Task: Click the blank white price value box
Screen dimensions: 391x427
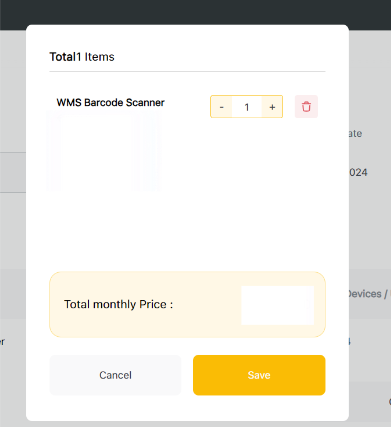Action: [277, 305]
